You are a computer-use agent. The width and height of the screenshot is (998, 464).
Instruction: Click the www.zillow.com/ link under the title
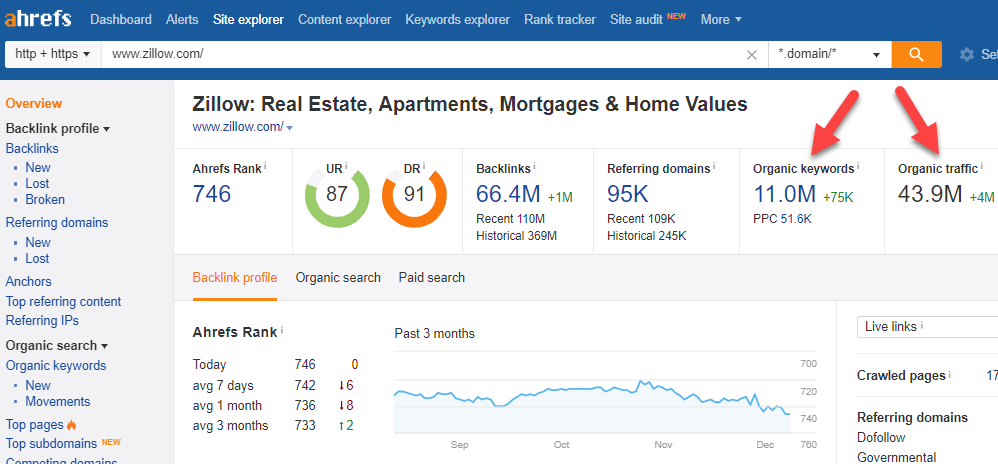click(238, 127)
